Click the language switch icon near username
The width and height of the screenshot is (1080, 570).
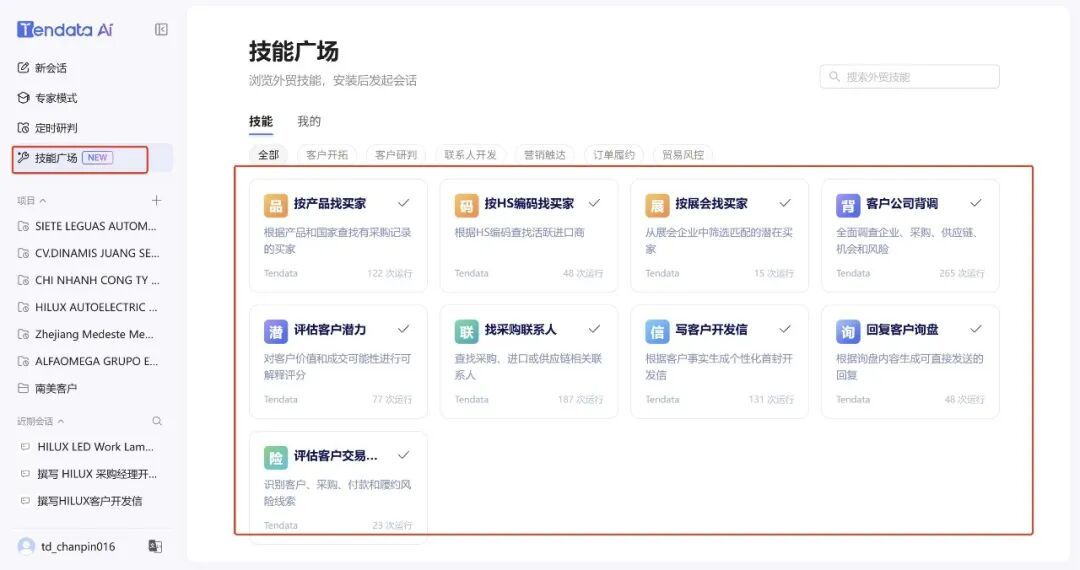tap(155, 547)
